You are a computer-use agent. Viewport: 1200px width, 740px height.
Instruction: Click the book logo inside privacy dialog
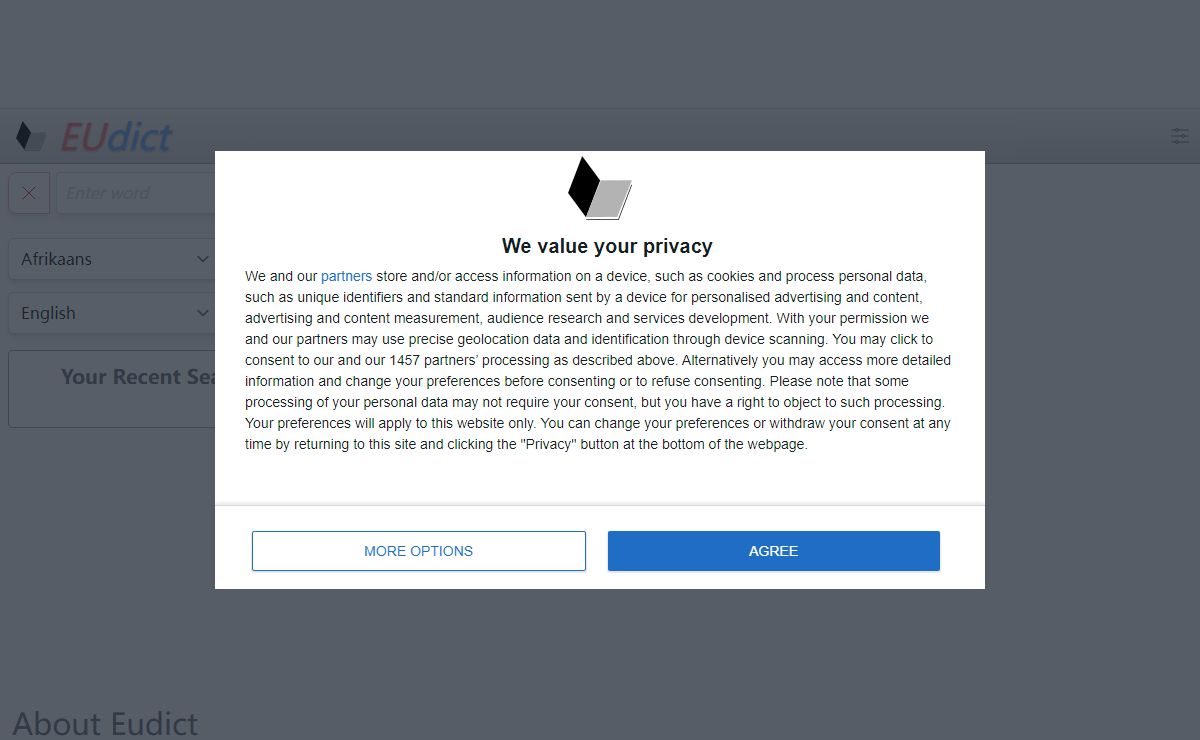tap(600, 188)
